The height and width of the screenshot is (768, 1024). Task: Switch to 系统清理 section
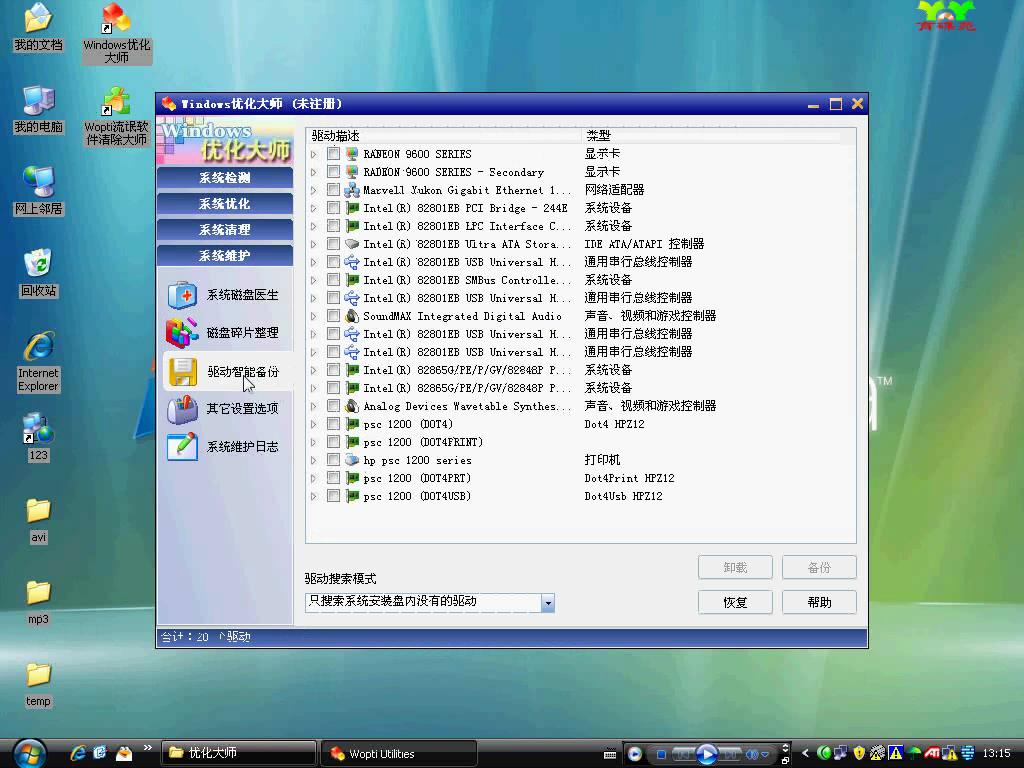click(x=225, y=230)
